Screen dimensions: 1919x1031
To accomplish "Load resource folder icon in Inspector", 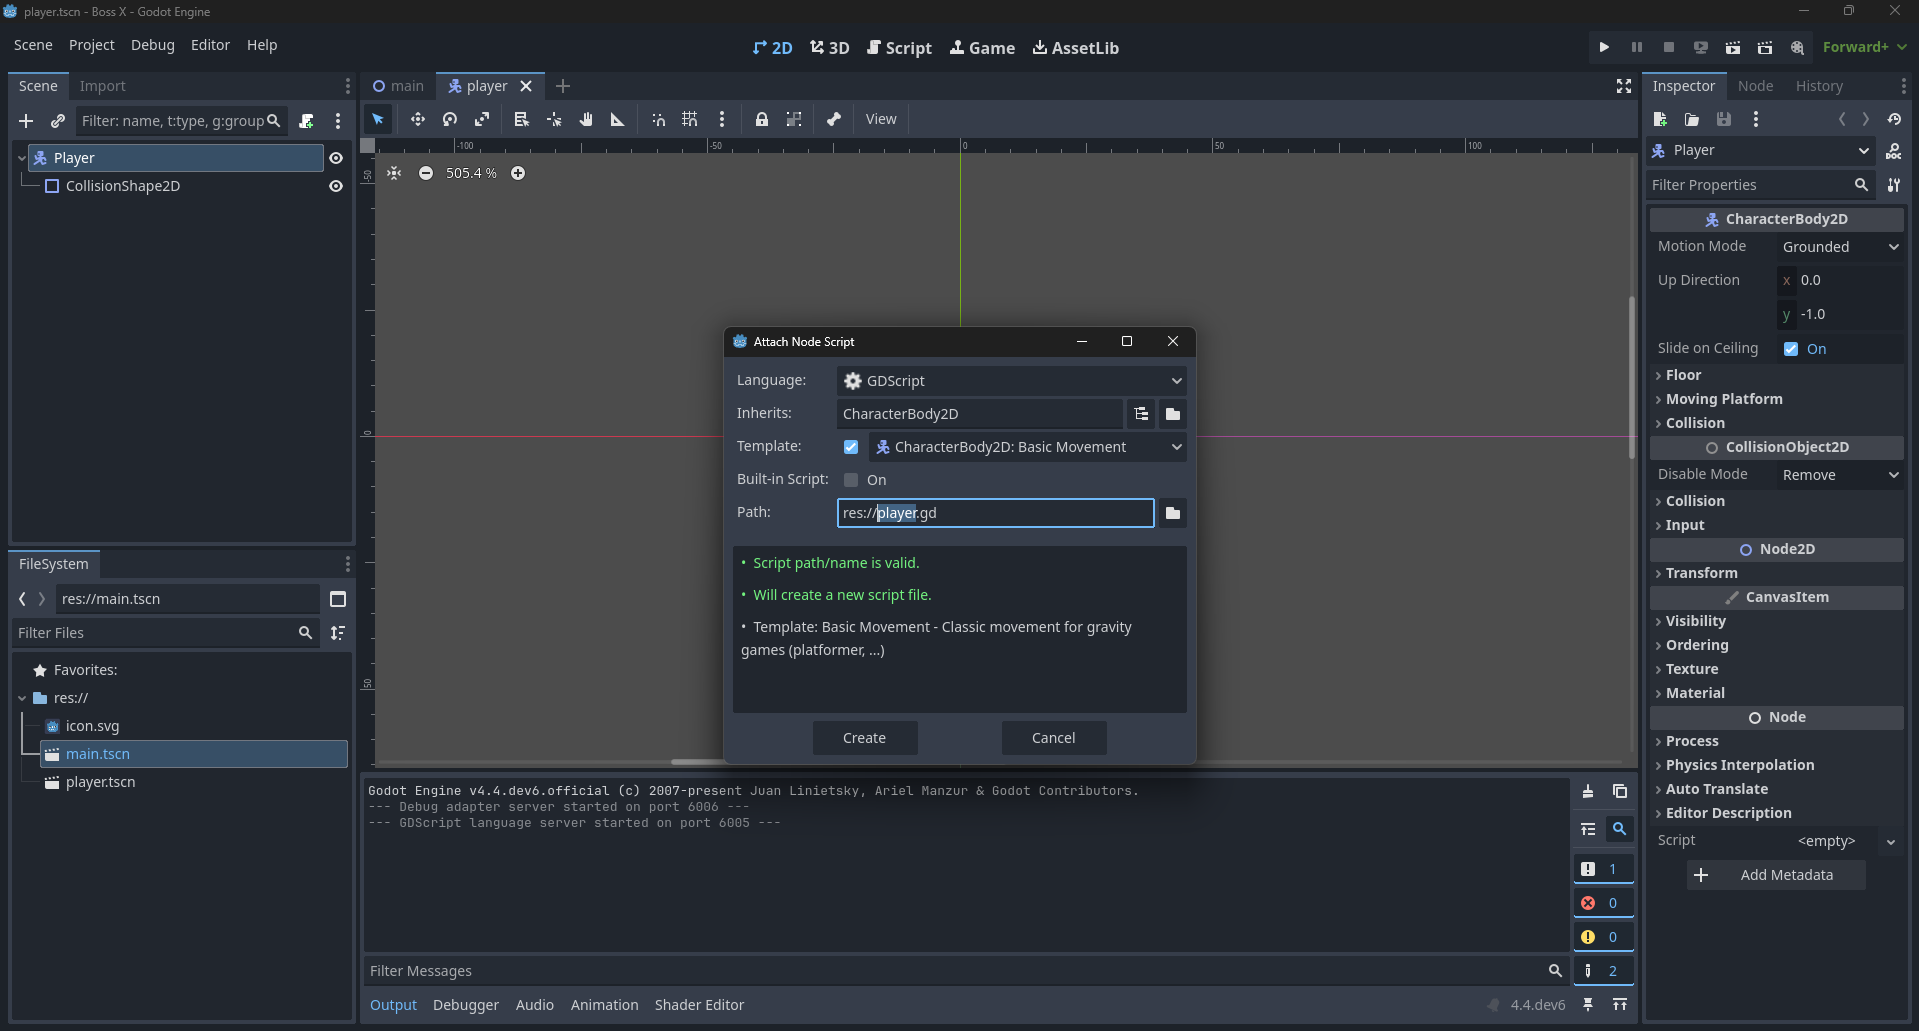I will [1692, 119].
